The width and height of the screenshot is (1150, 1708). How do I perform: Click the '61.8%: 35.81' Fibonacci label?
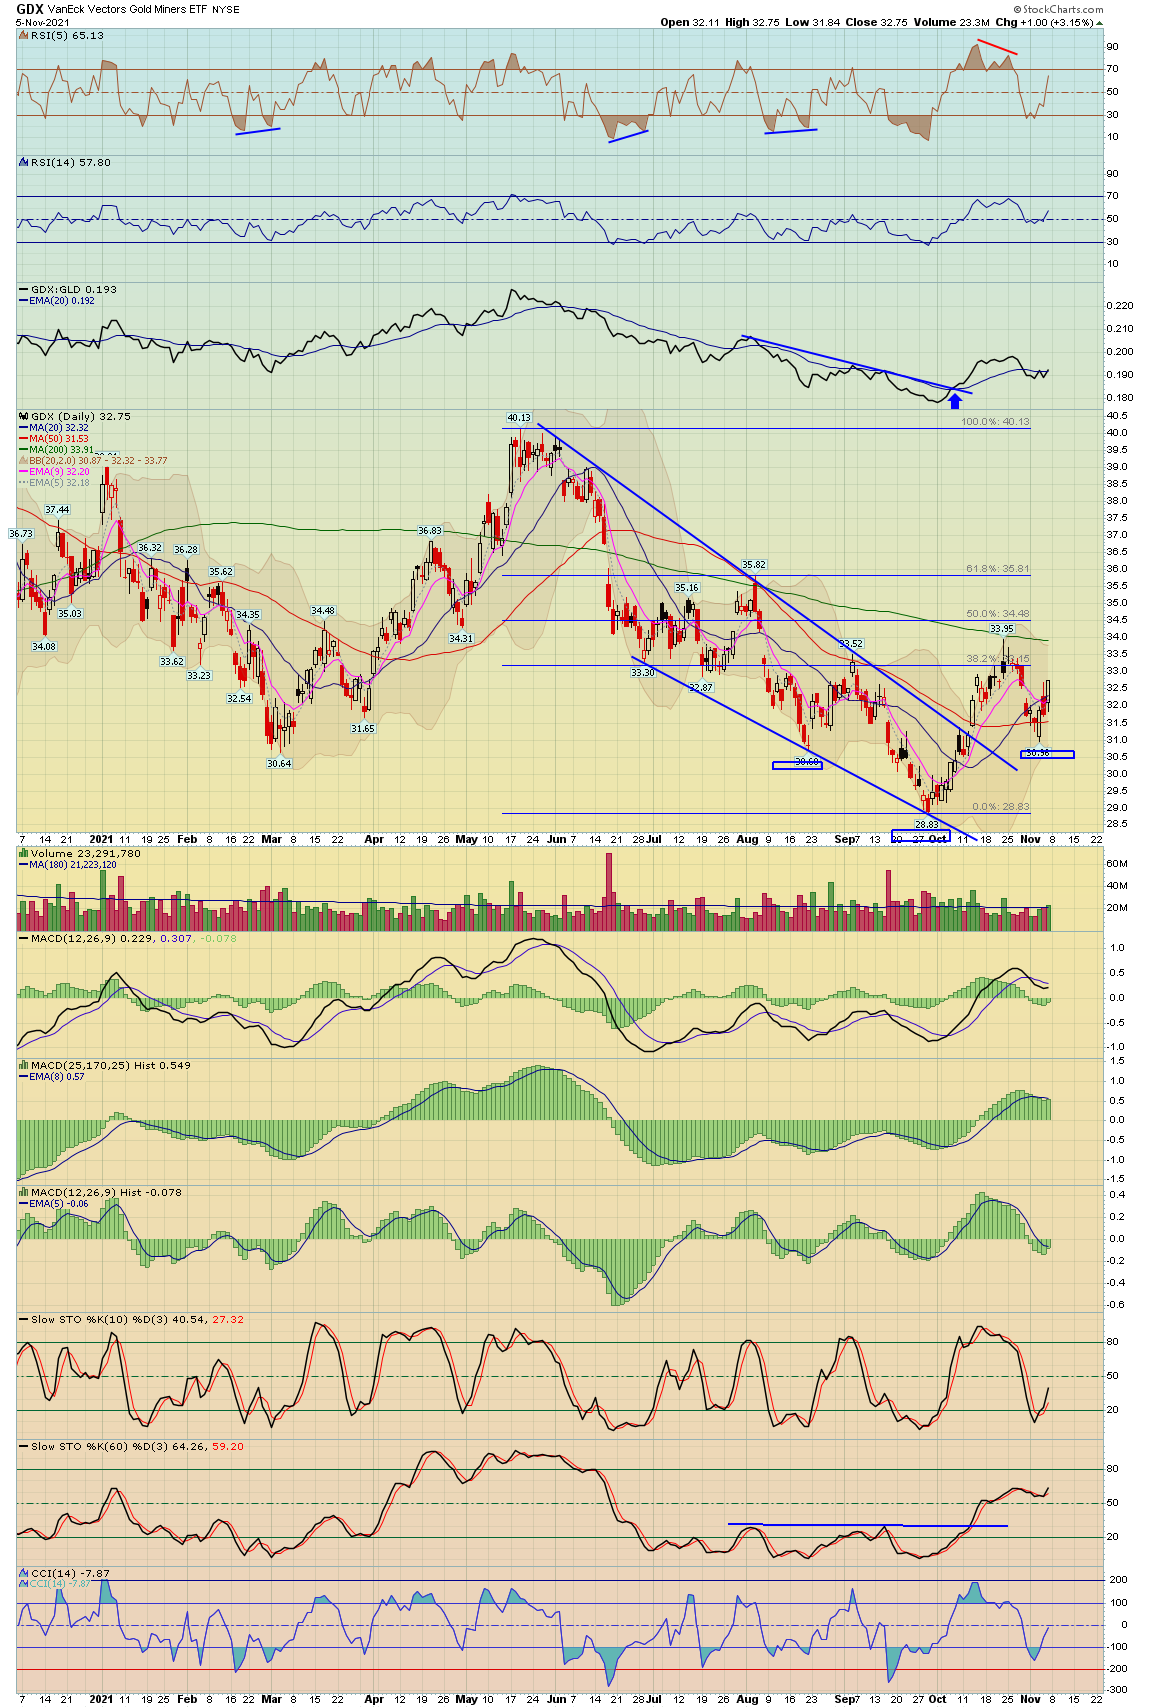(x=998, y=568)
